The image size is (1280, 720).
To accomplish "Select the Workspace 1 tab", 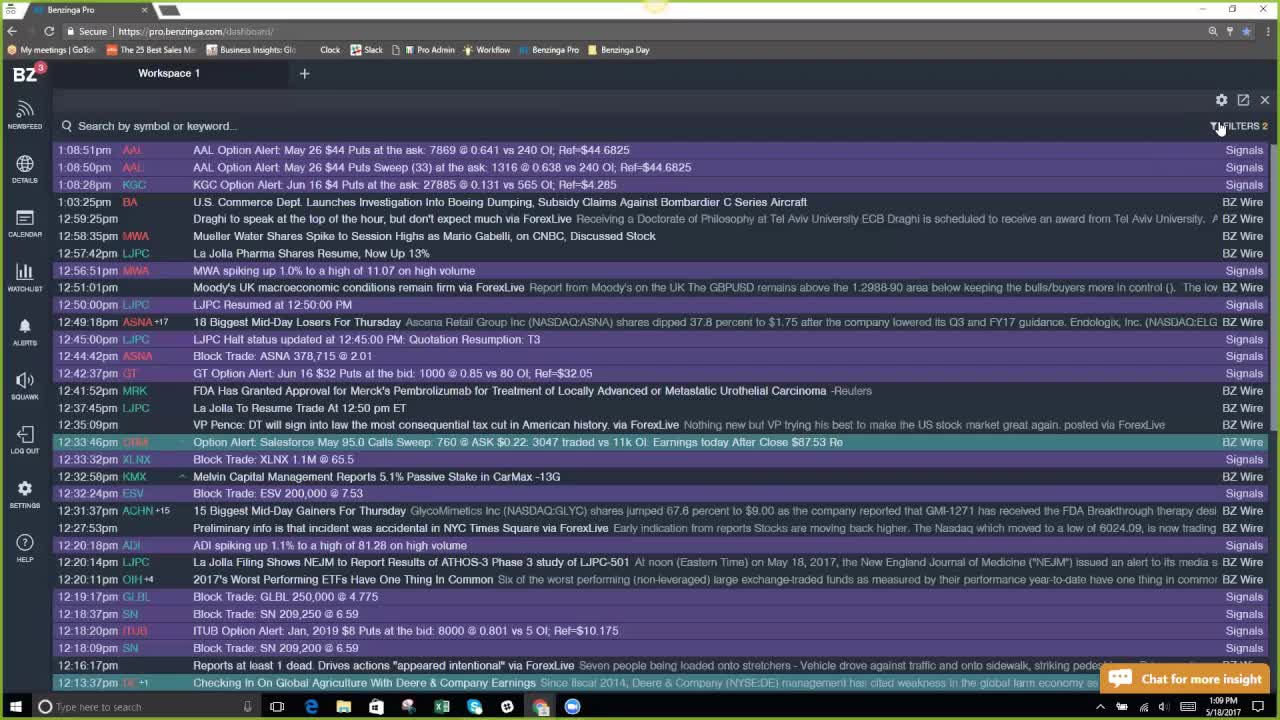I will [x=169, y=73].
